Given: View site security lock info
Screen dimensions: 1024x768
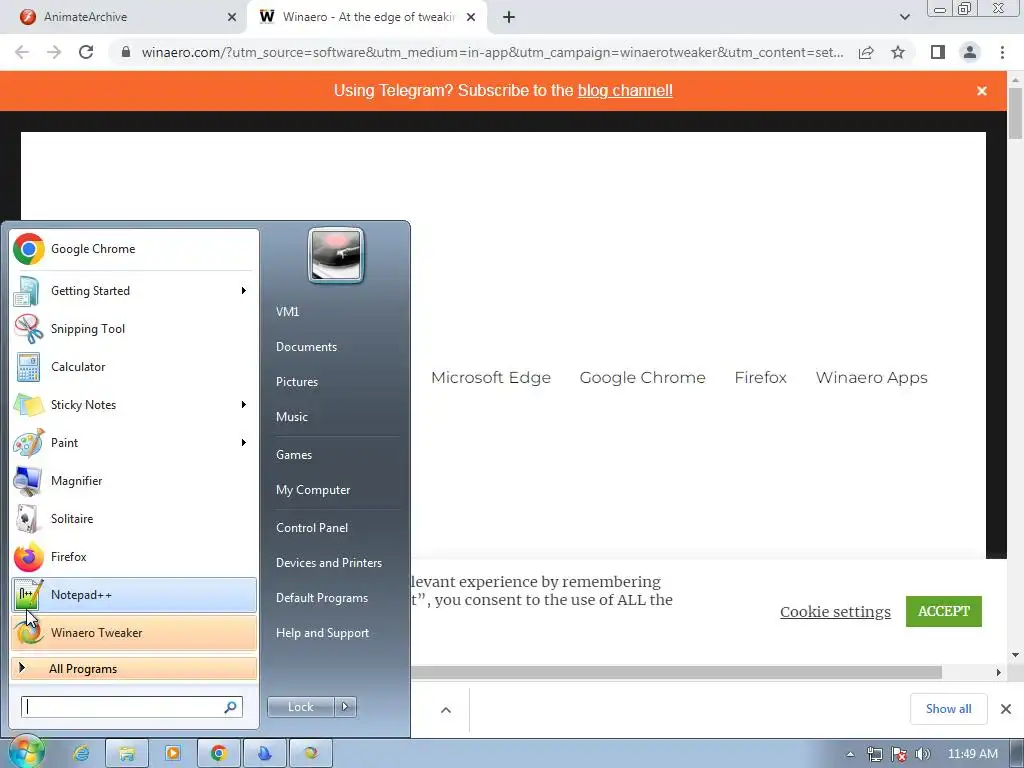Looking at the screenshot, I should pyautogui.click(x=126, y=52).
